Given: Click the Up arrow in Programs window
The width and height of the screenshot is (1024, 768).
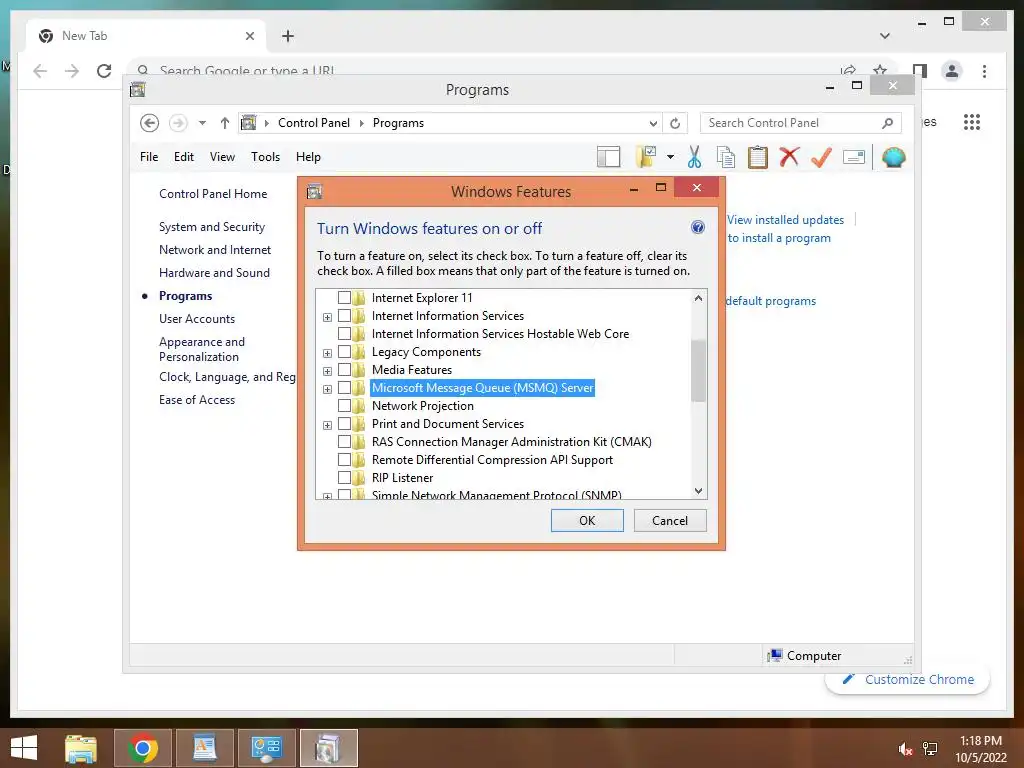Looking at the screenshot, I should tap(225, 123).
